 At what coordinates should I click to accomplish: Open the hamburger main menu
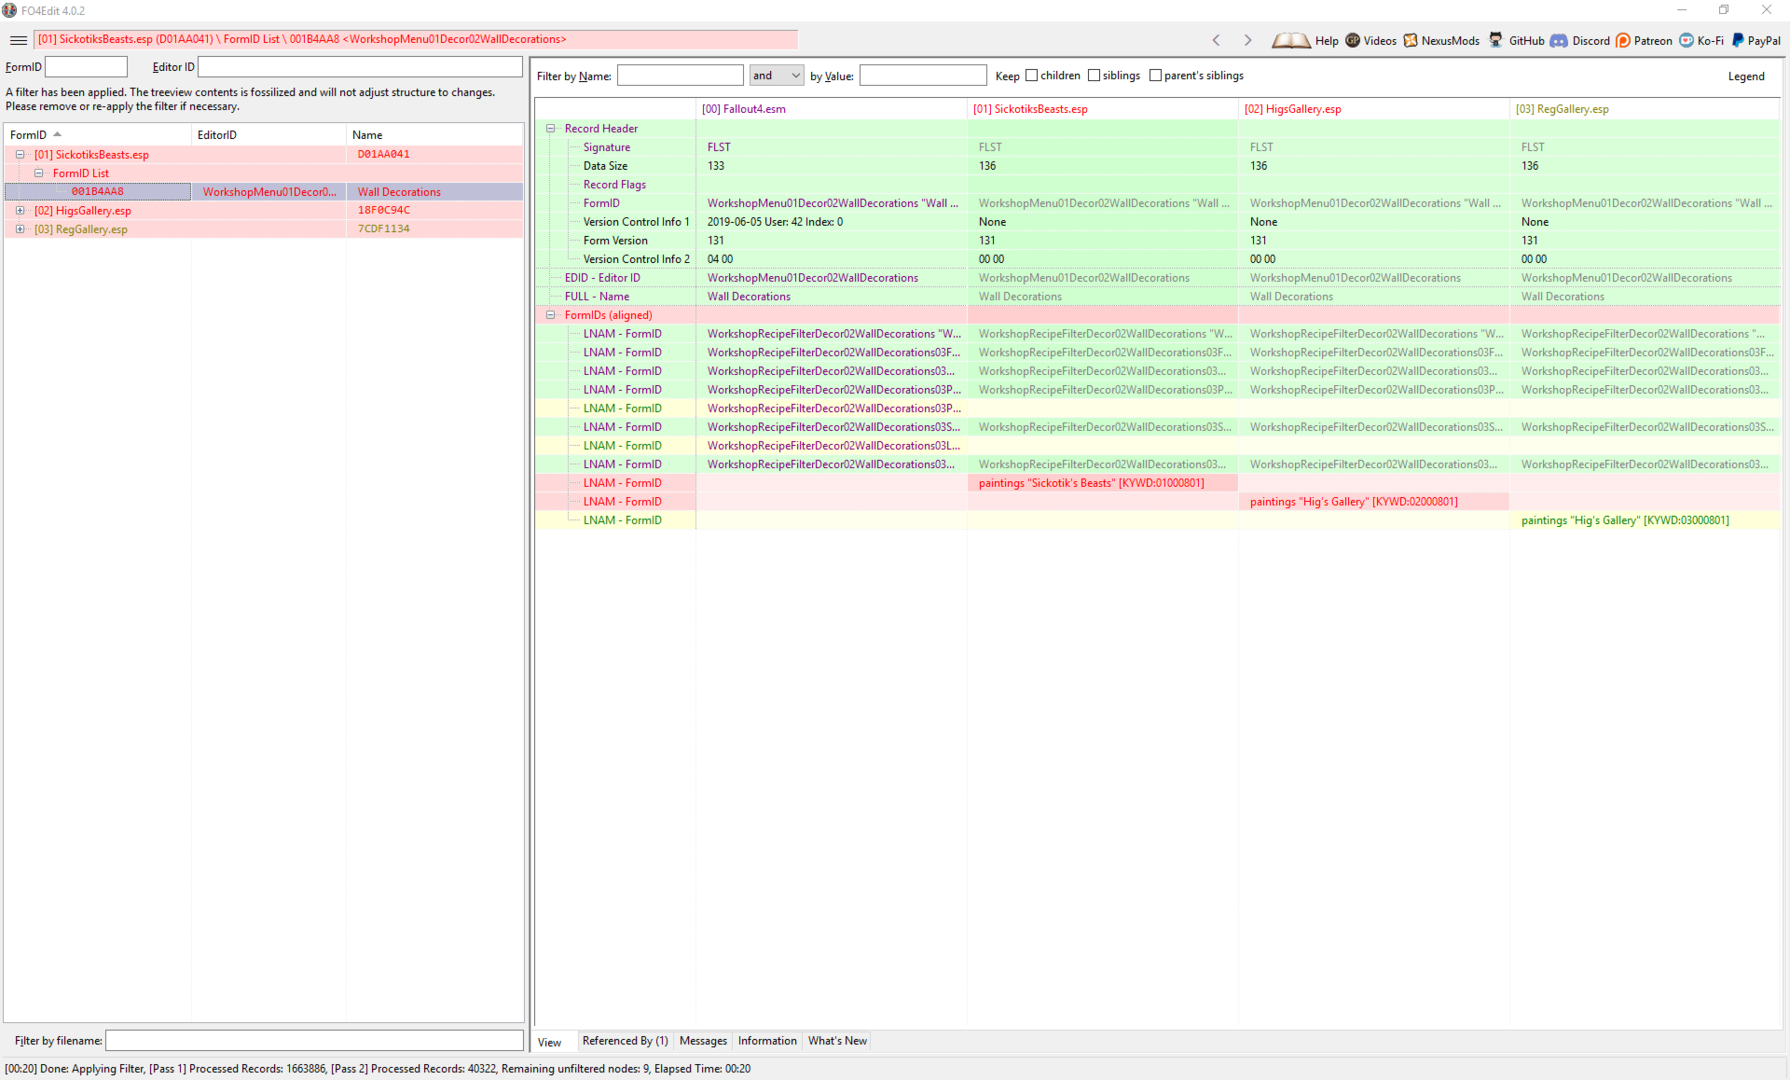click(x=18, y=40)
